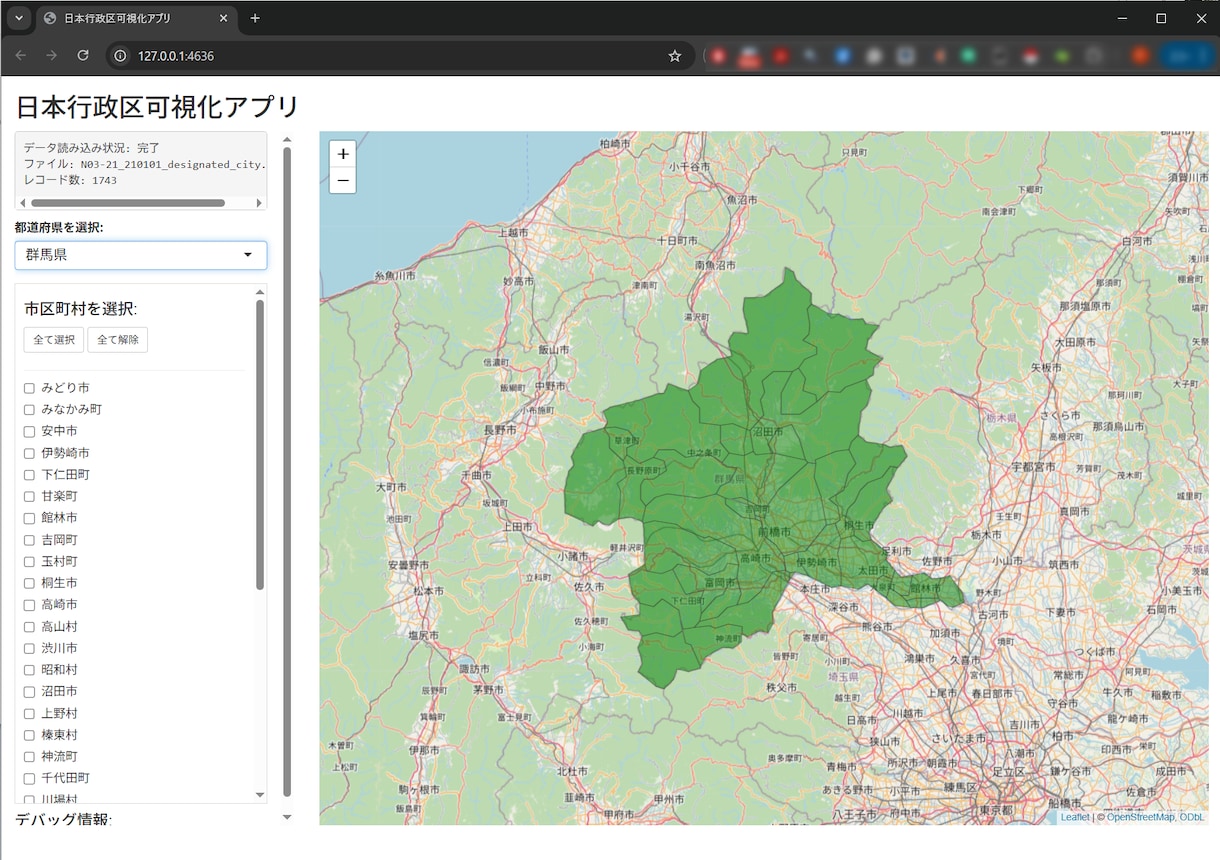Zoom out the map with minus button
Image resolution: width=1220 pixels, height=860 pixels.
tap(343, 180)
